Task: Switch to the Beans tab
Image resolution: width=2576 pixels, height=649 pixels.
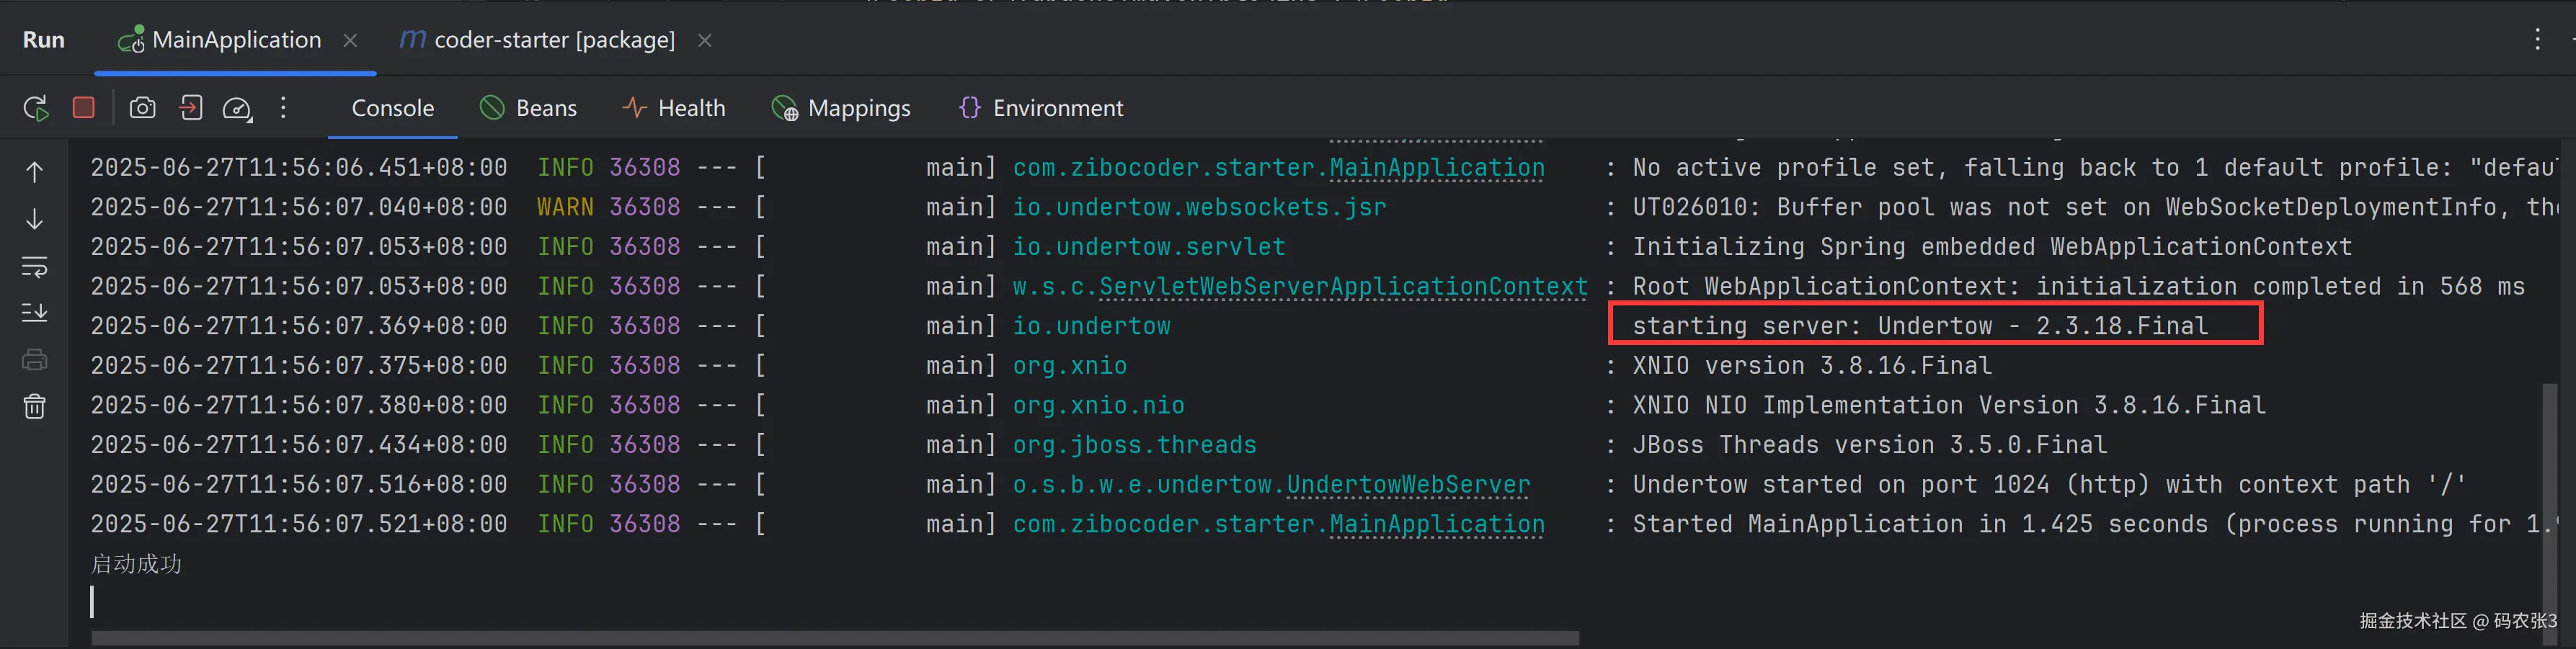Action: coord(529,108)
